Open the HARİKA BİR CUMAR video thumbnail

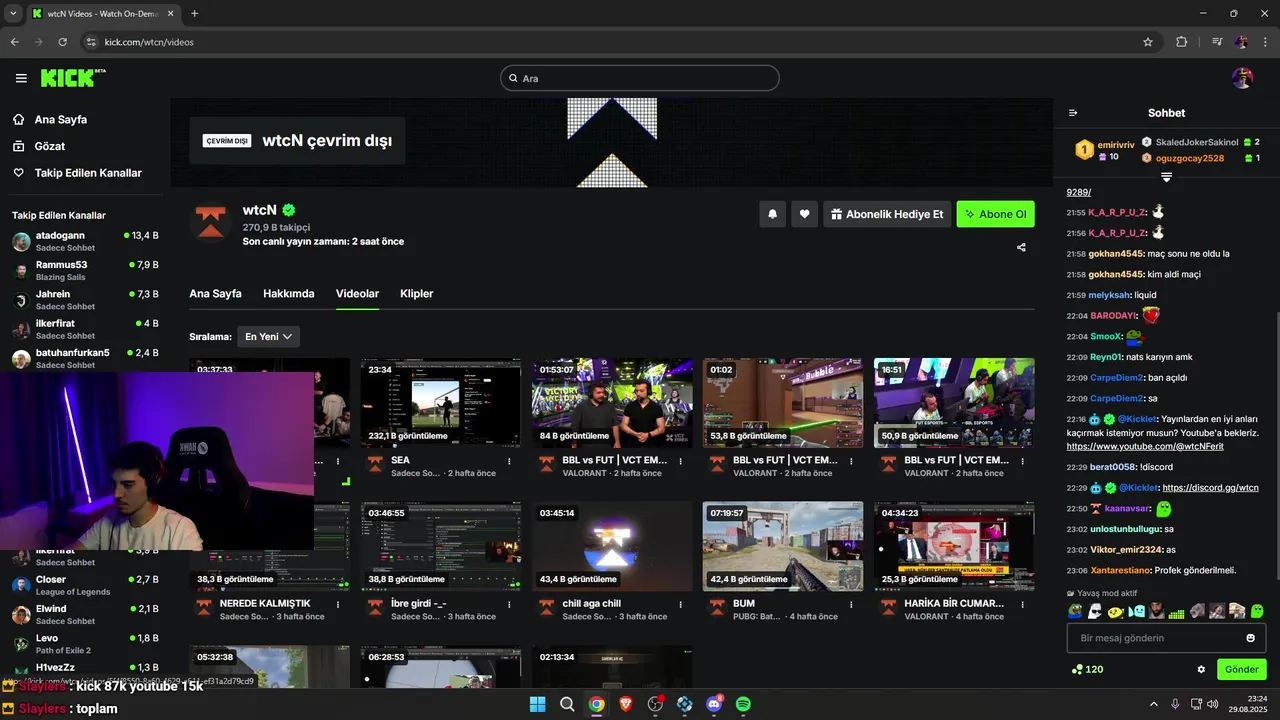[954, 546]
